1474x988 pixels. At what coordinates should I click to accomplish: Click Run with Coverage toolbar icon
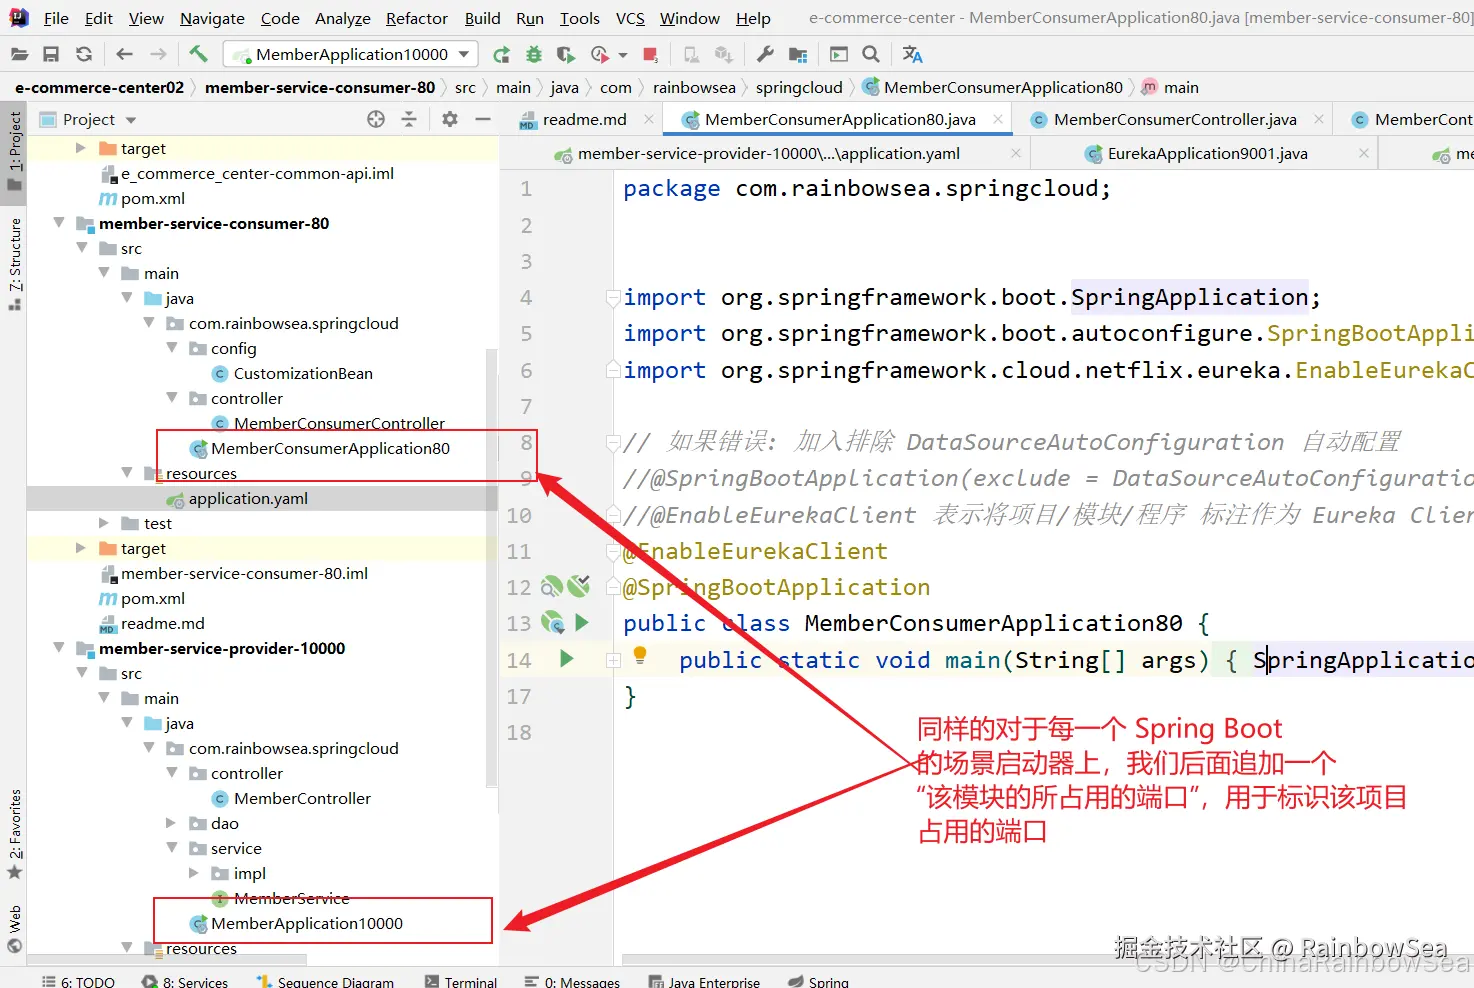(x=566, y=54)
